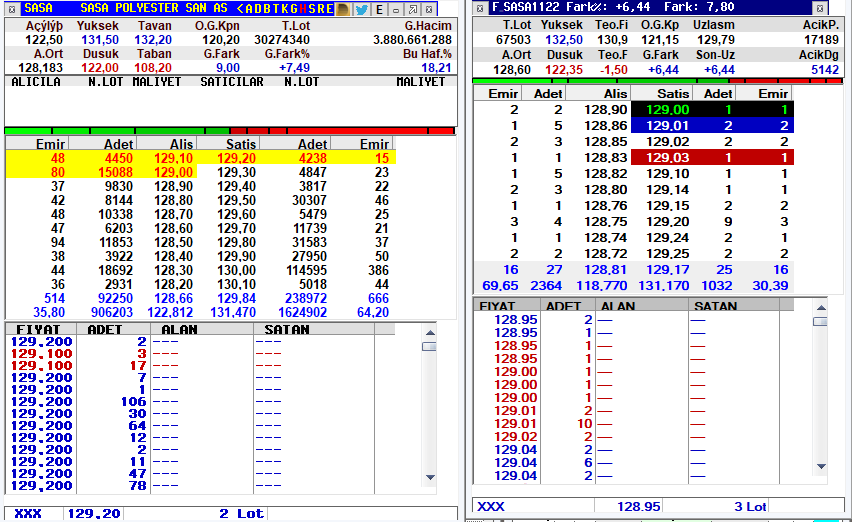Click the Uzlasm value 129,79 in F_SASA1122

pyautogui.click(x=716, y=40)
